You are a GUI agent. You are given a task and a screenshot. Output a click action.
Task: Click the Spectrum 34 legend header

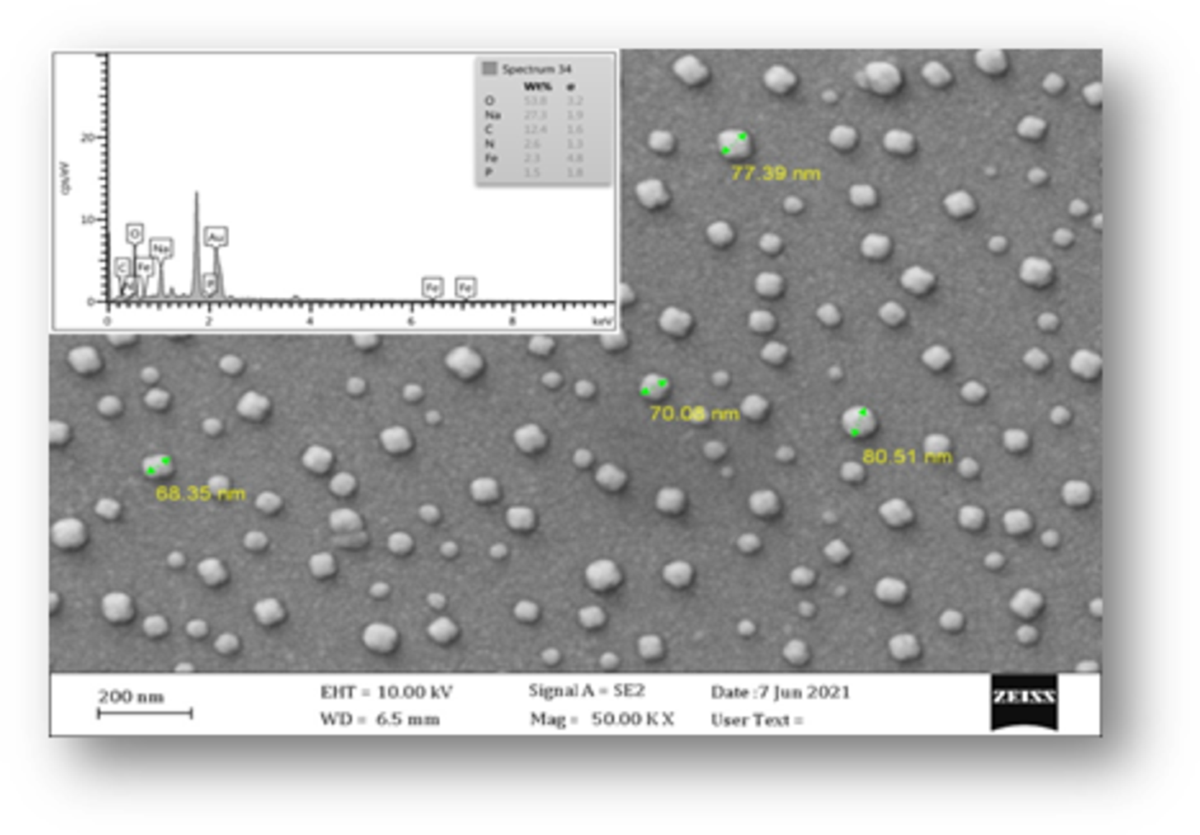click(x=538, y=68)
